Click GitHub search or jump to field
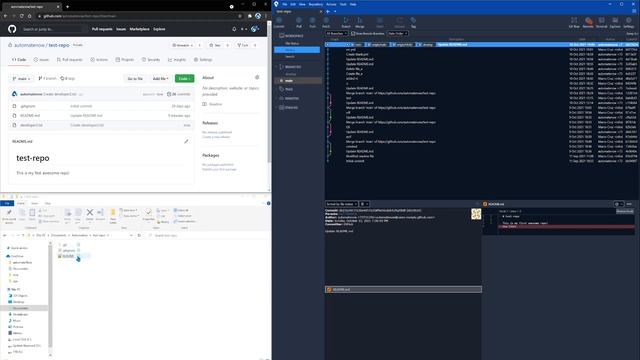640x360 pixels. [54, 29]
